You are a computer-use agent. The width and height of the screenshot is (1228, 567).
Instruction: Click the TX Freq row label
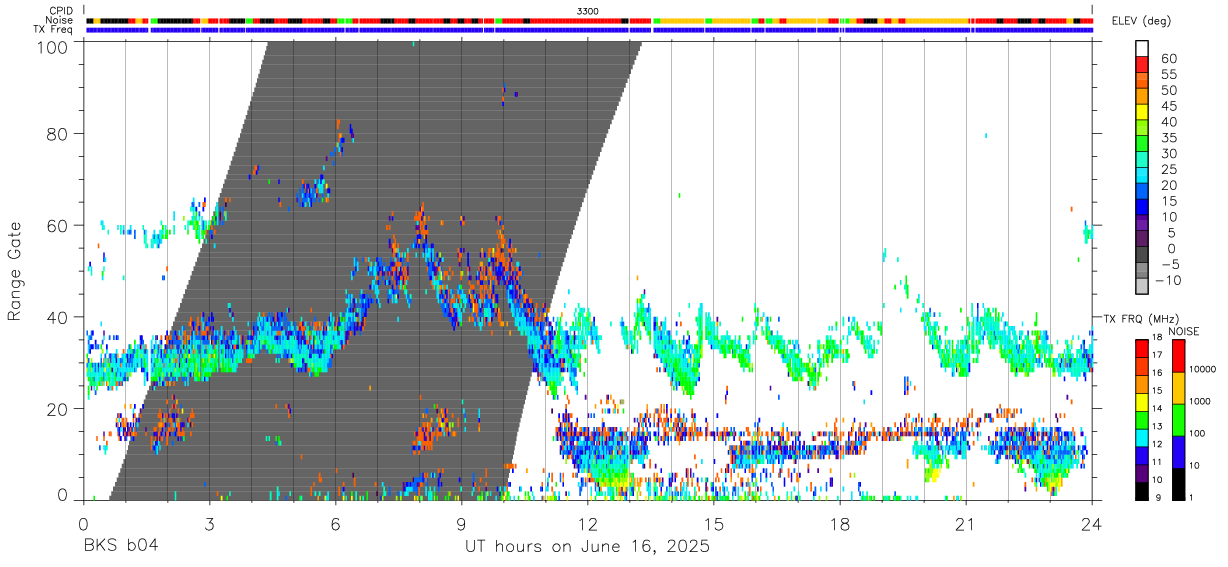55,29
